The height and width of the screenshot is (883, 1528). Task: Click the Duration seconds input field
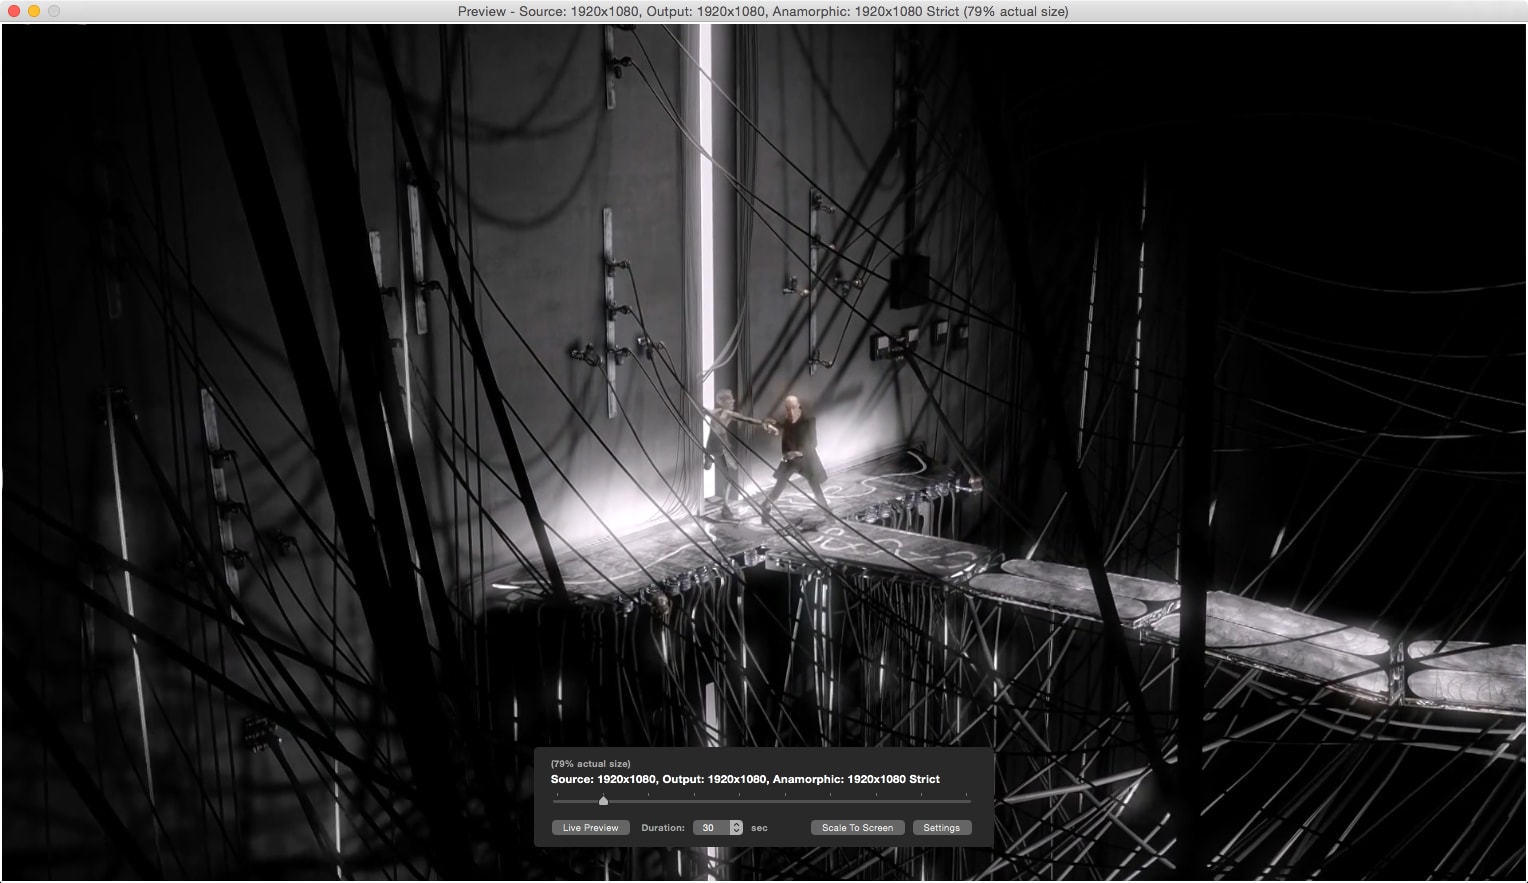pos(710,828)
